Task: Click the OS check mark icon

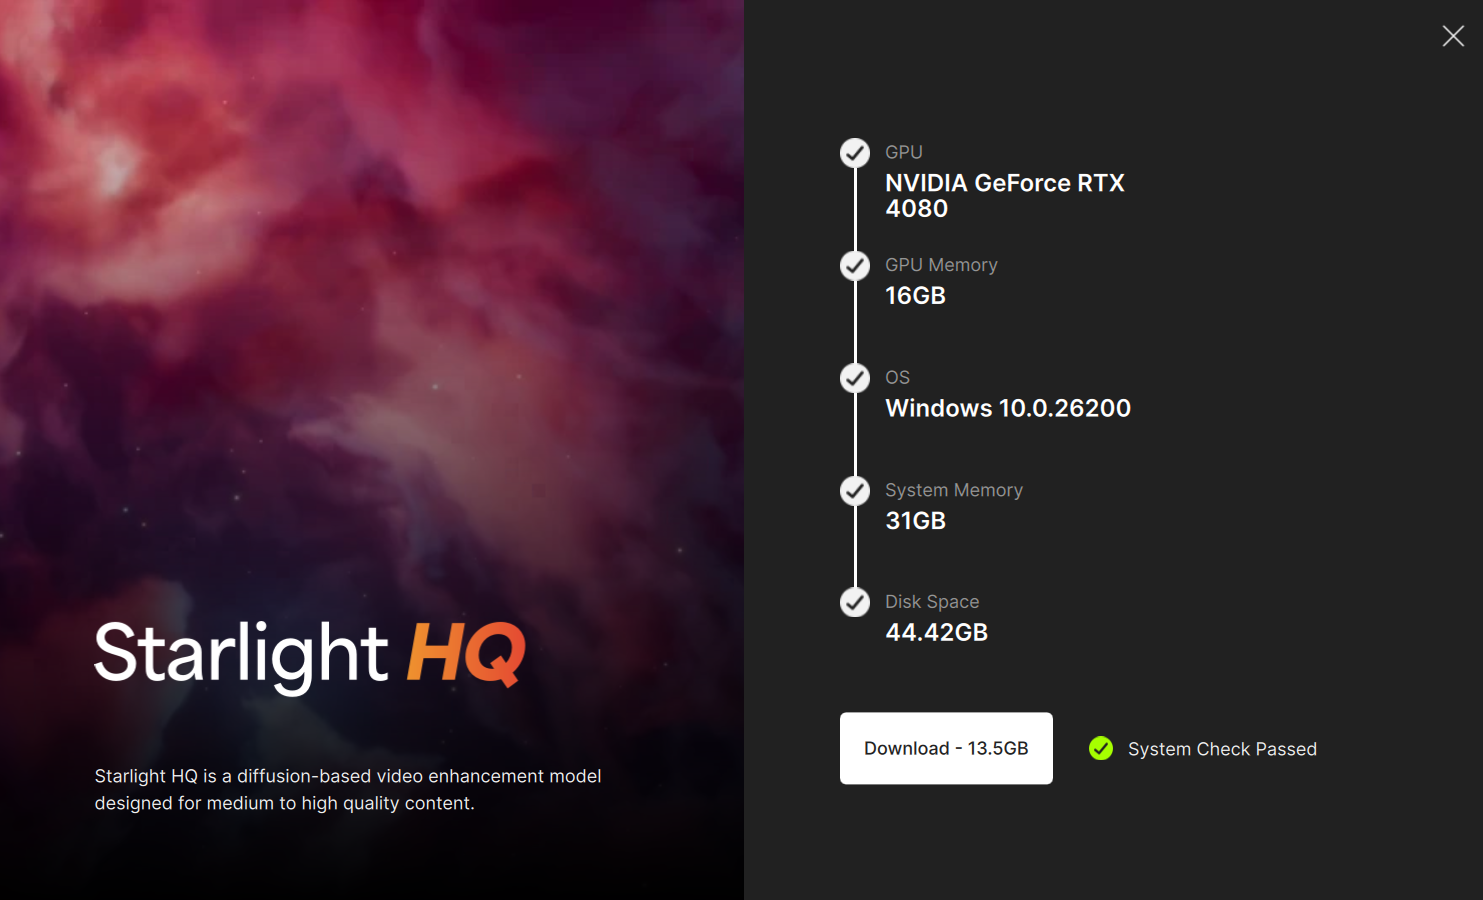Action: pyautogui.click(x=855, y=378)
